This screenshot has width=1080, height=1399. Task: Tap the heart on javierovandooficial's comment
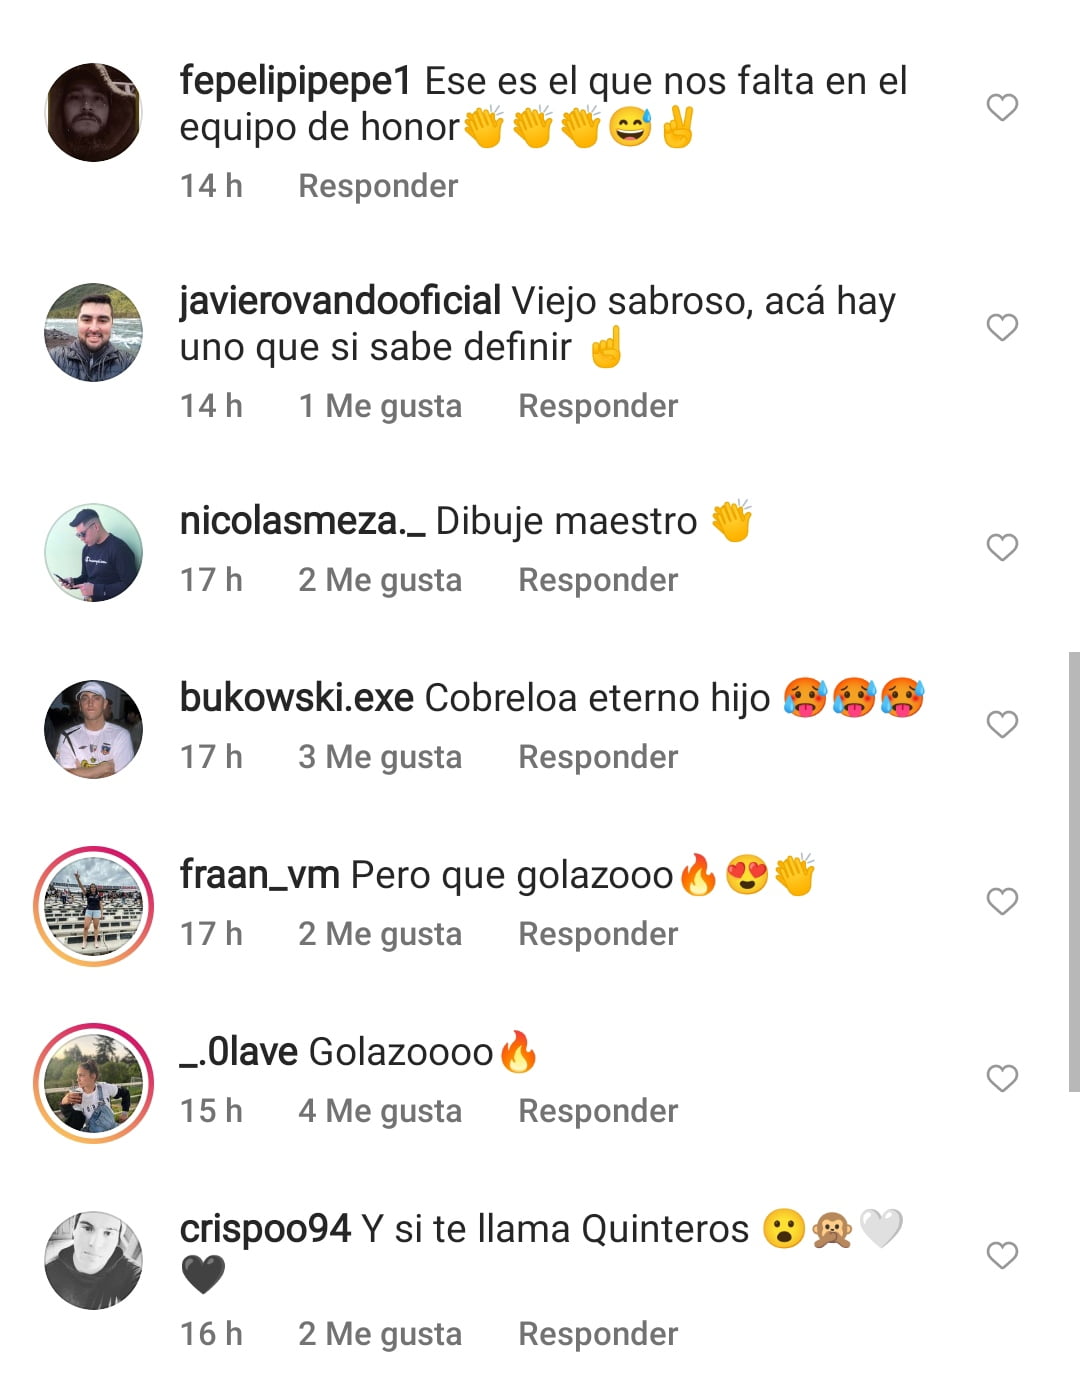pyautogui.click(x=1002, y=327)
